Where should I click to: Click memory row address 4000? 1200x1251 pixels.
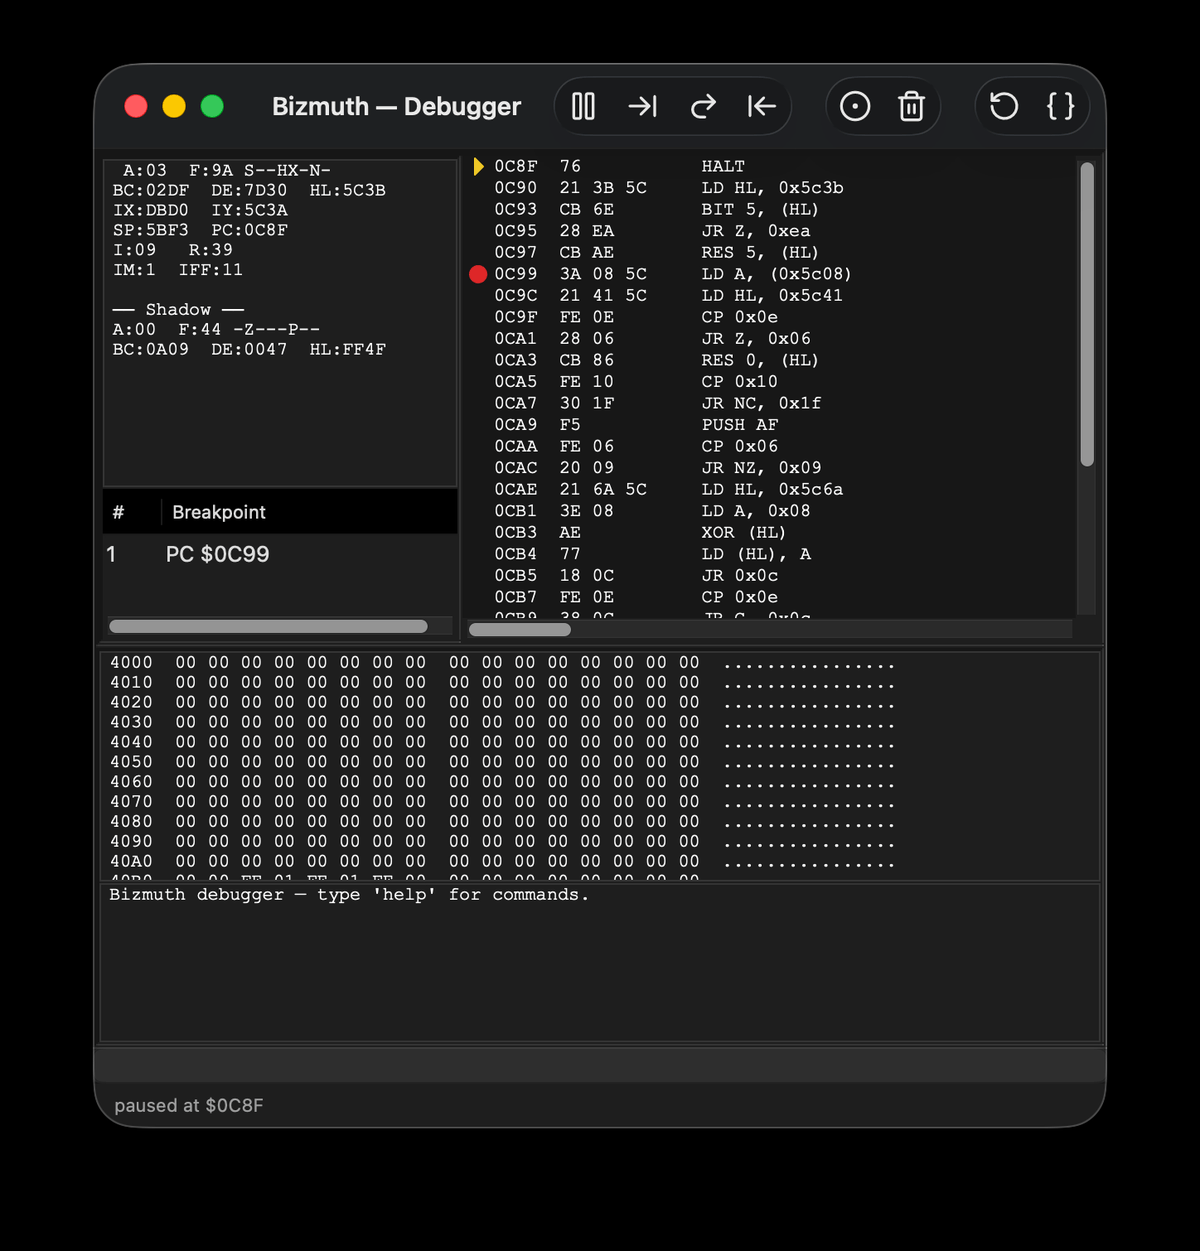coord(131,662)
